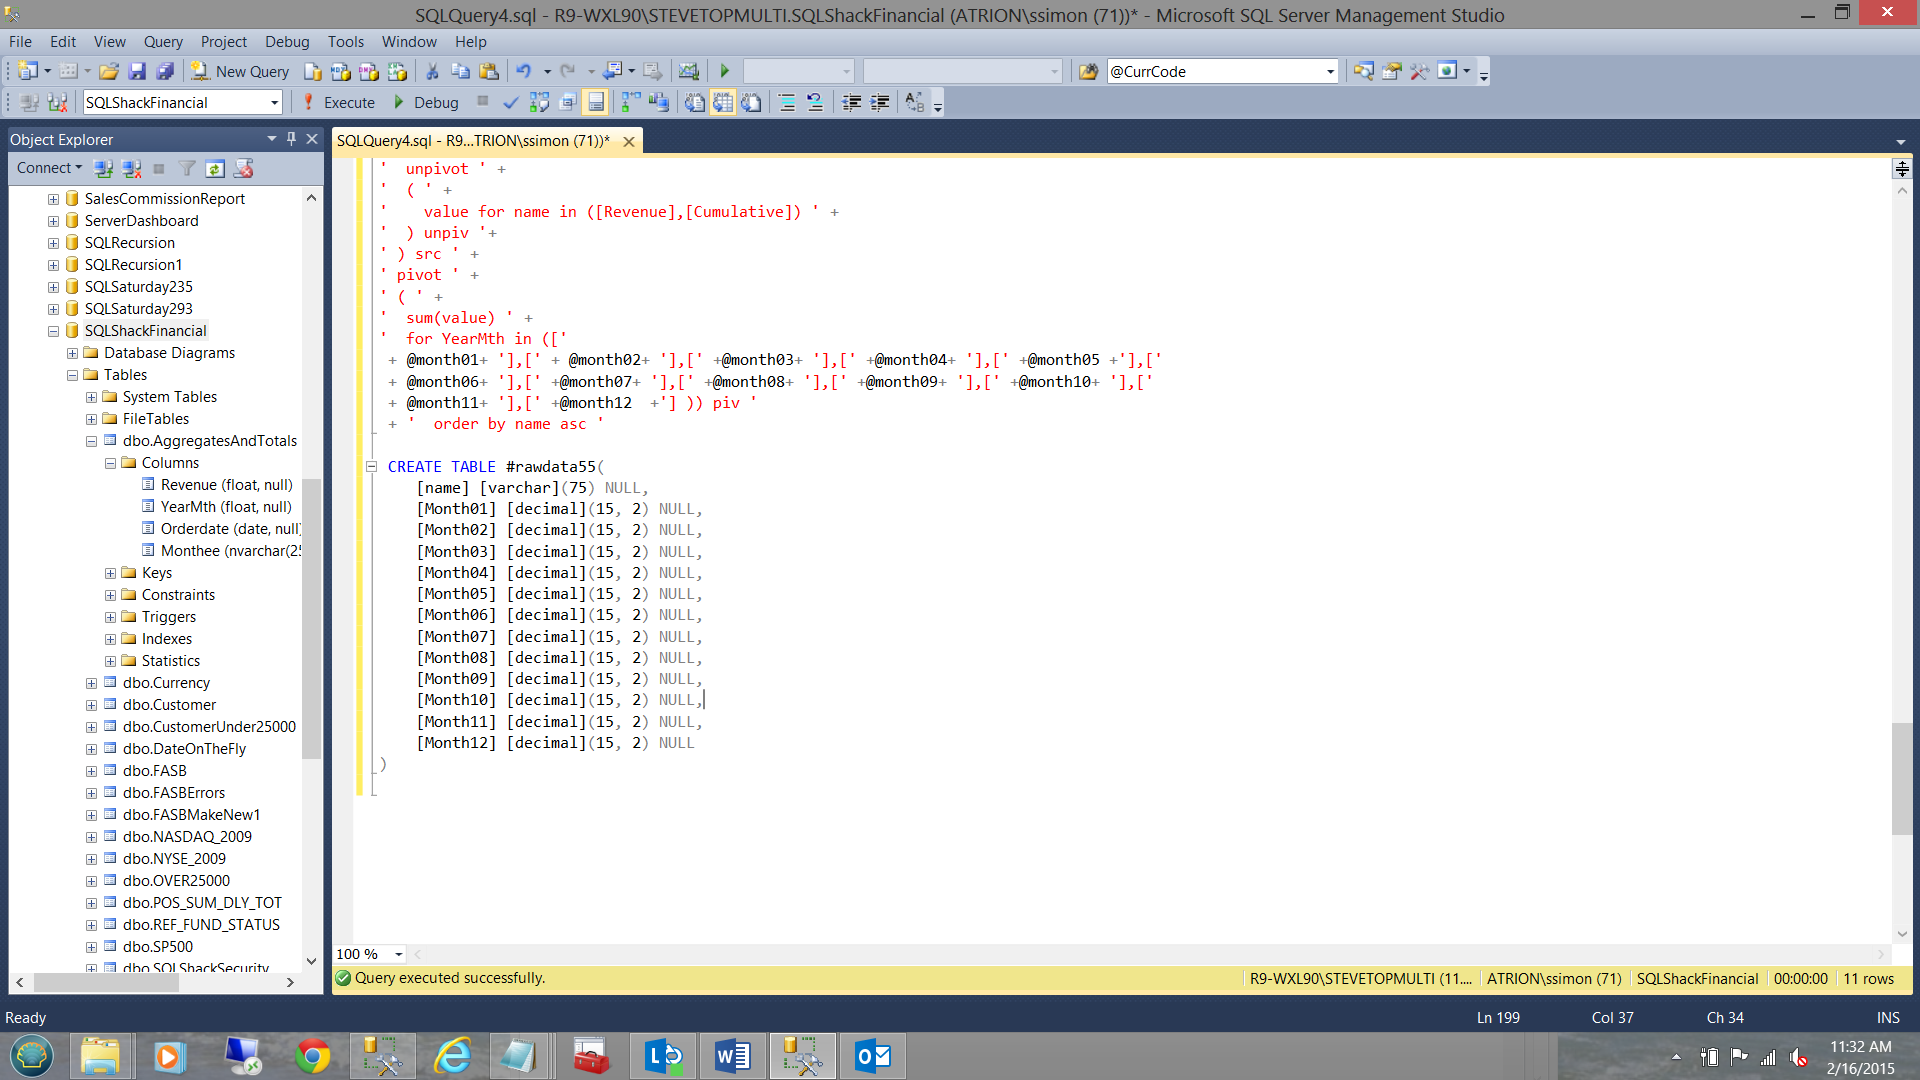Open the SQLShackFinancial database dropdown

274,102
